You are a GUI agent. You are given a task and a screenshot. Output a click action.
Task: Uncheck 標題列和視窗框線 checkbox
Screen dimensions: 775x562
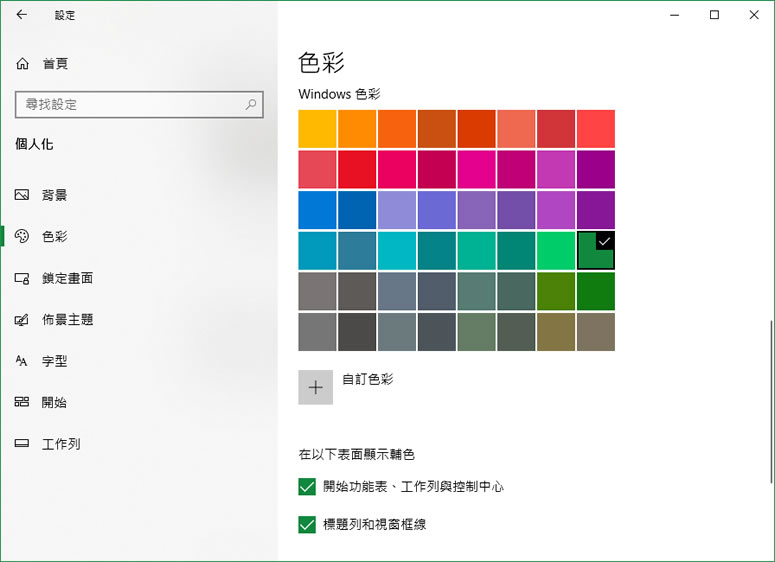click(x=307, y=524)
